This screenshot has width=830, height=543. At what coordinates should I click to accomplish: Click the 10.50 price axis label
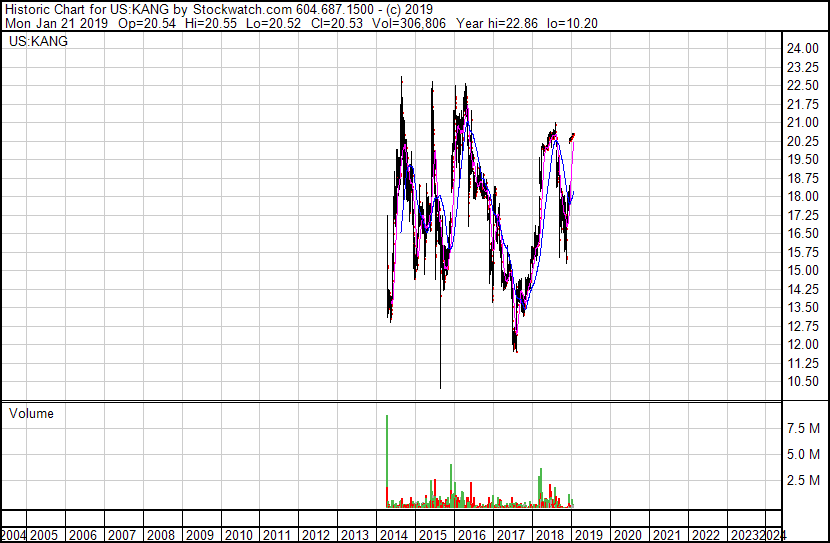tap(803, 381)
